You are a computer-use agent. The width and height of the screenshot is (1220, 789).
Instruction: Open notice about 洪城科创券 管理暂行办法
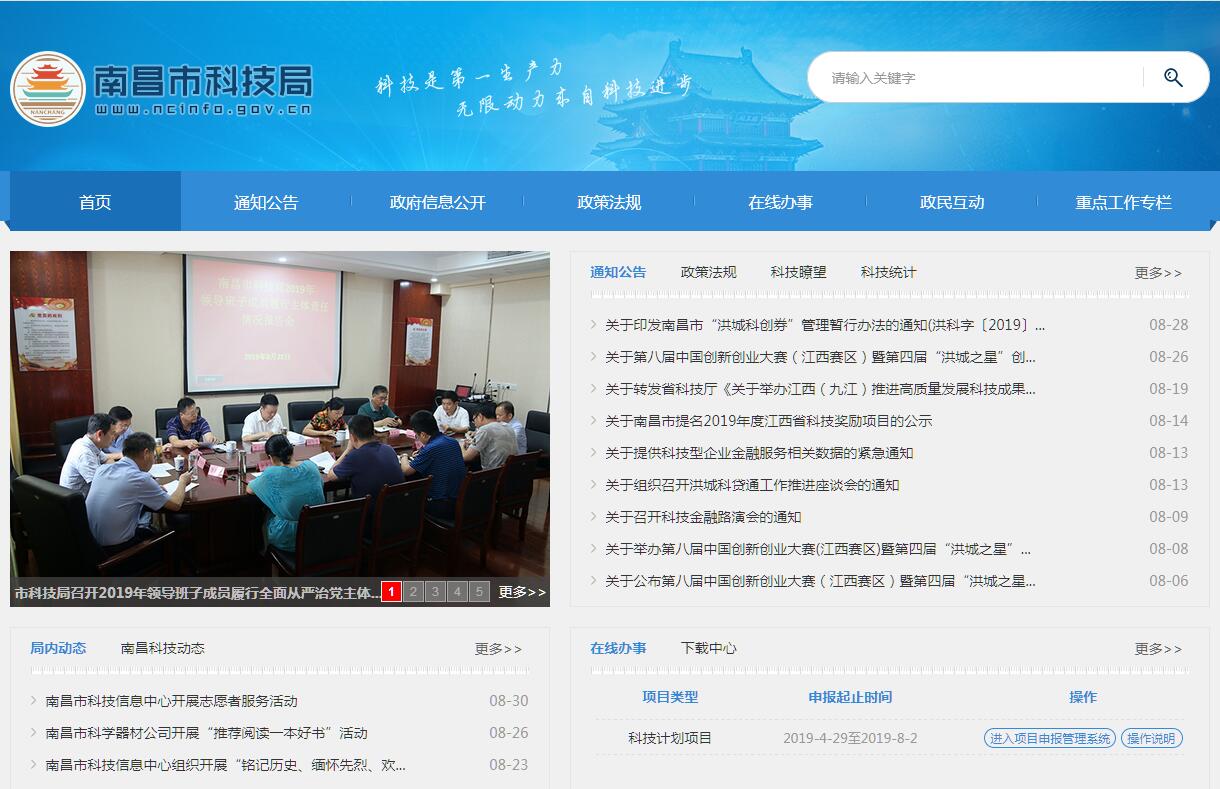coord(825,325)
